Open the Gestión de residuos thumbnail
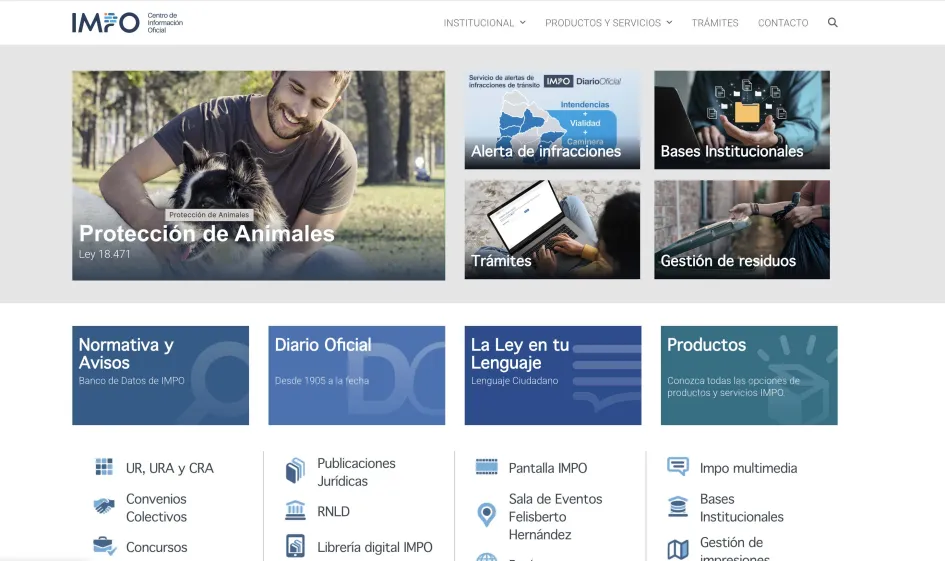The height and width of the screenshot is (561, 945). click(741, 229)
